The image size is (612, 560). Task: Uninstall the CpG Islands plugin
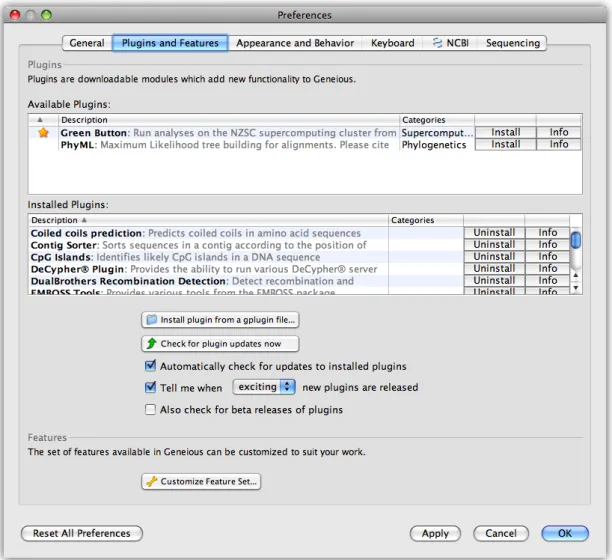click(494, 256)
